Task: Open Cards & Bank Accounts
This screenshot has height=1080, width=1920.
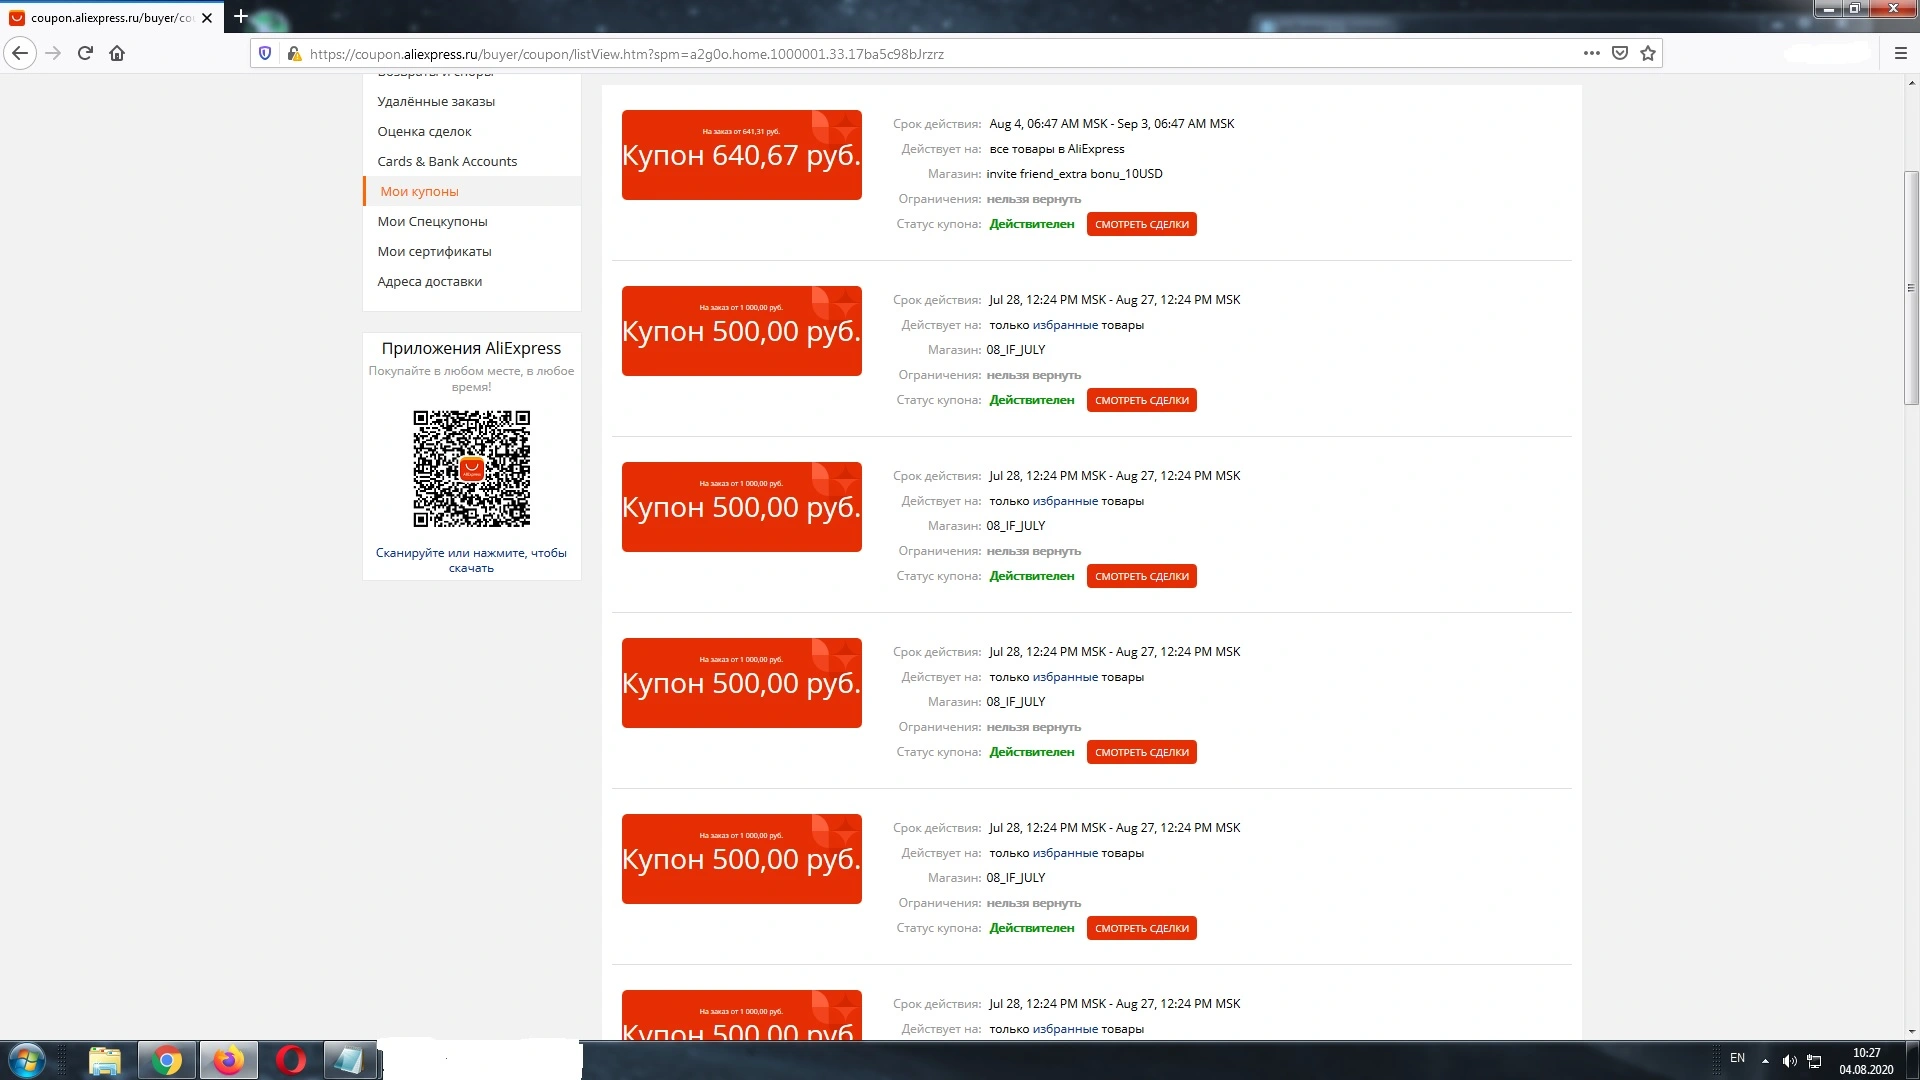Action: coord(447,161)
